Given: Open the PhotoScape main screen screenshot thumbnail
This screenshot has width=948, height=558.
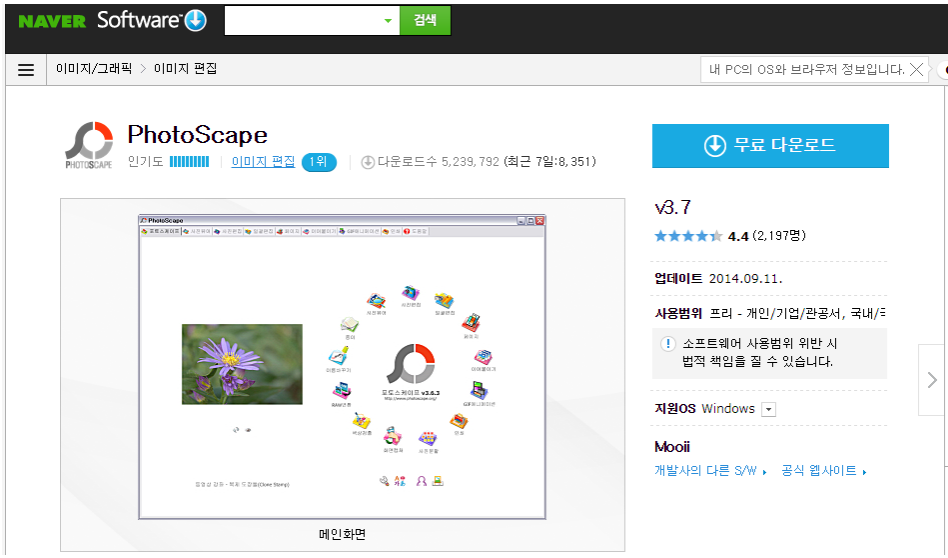Looking at the screenshot, I should [x=342, y=367].
